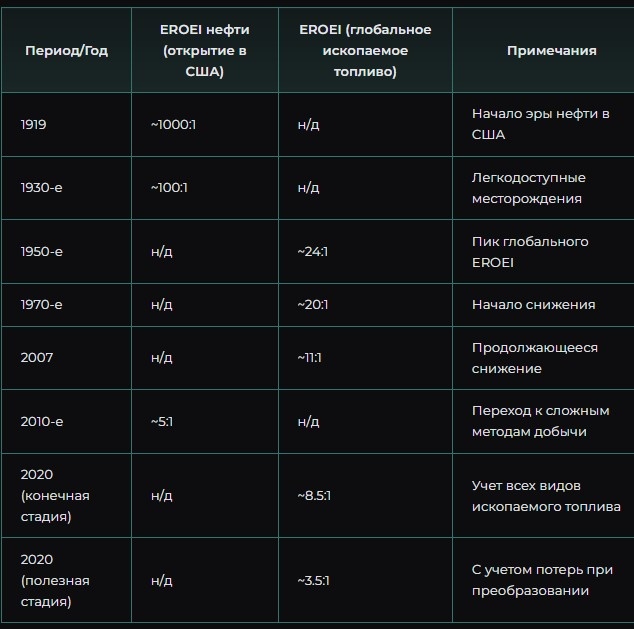Click the '~11:1' value for 2007
Screen dimensions: 634x629
tap(310, 358)
